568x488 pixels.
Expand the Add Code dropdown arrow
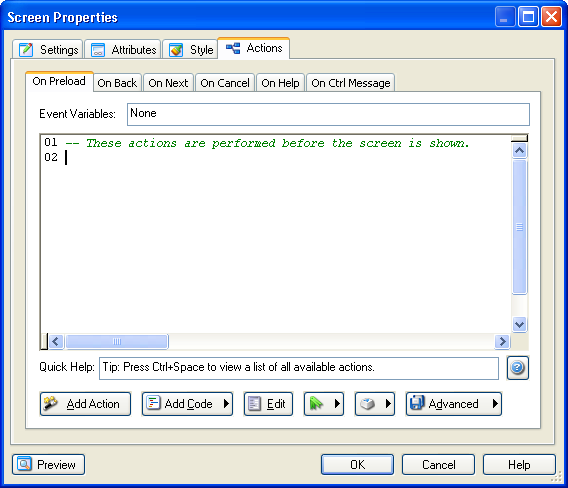(226, 404)
